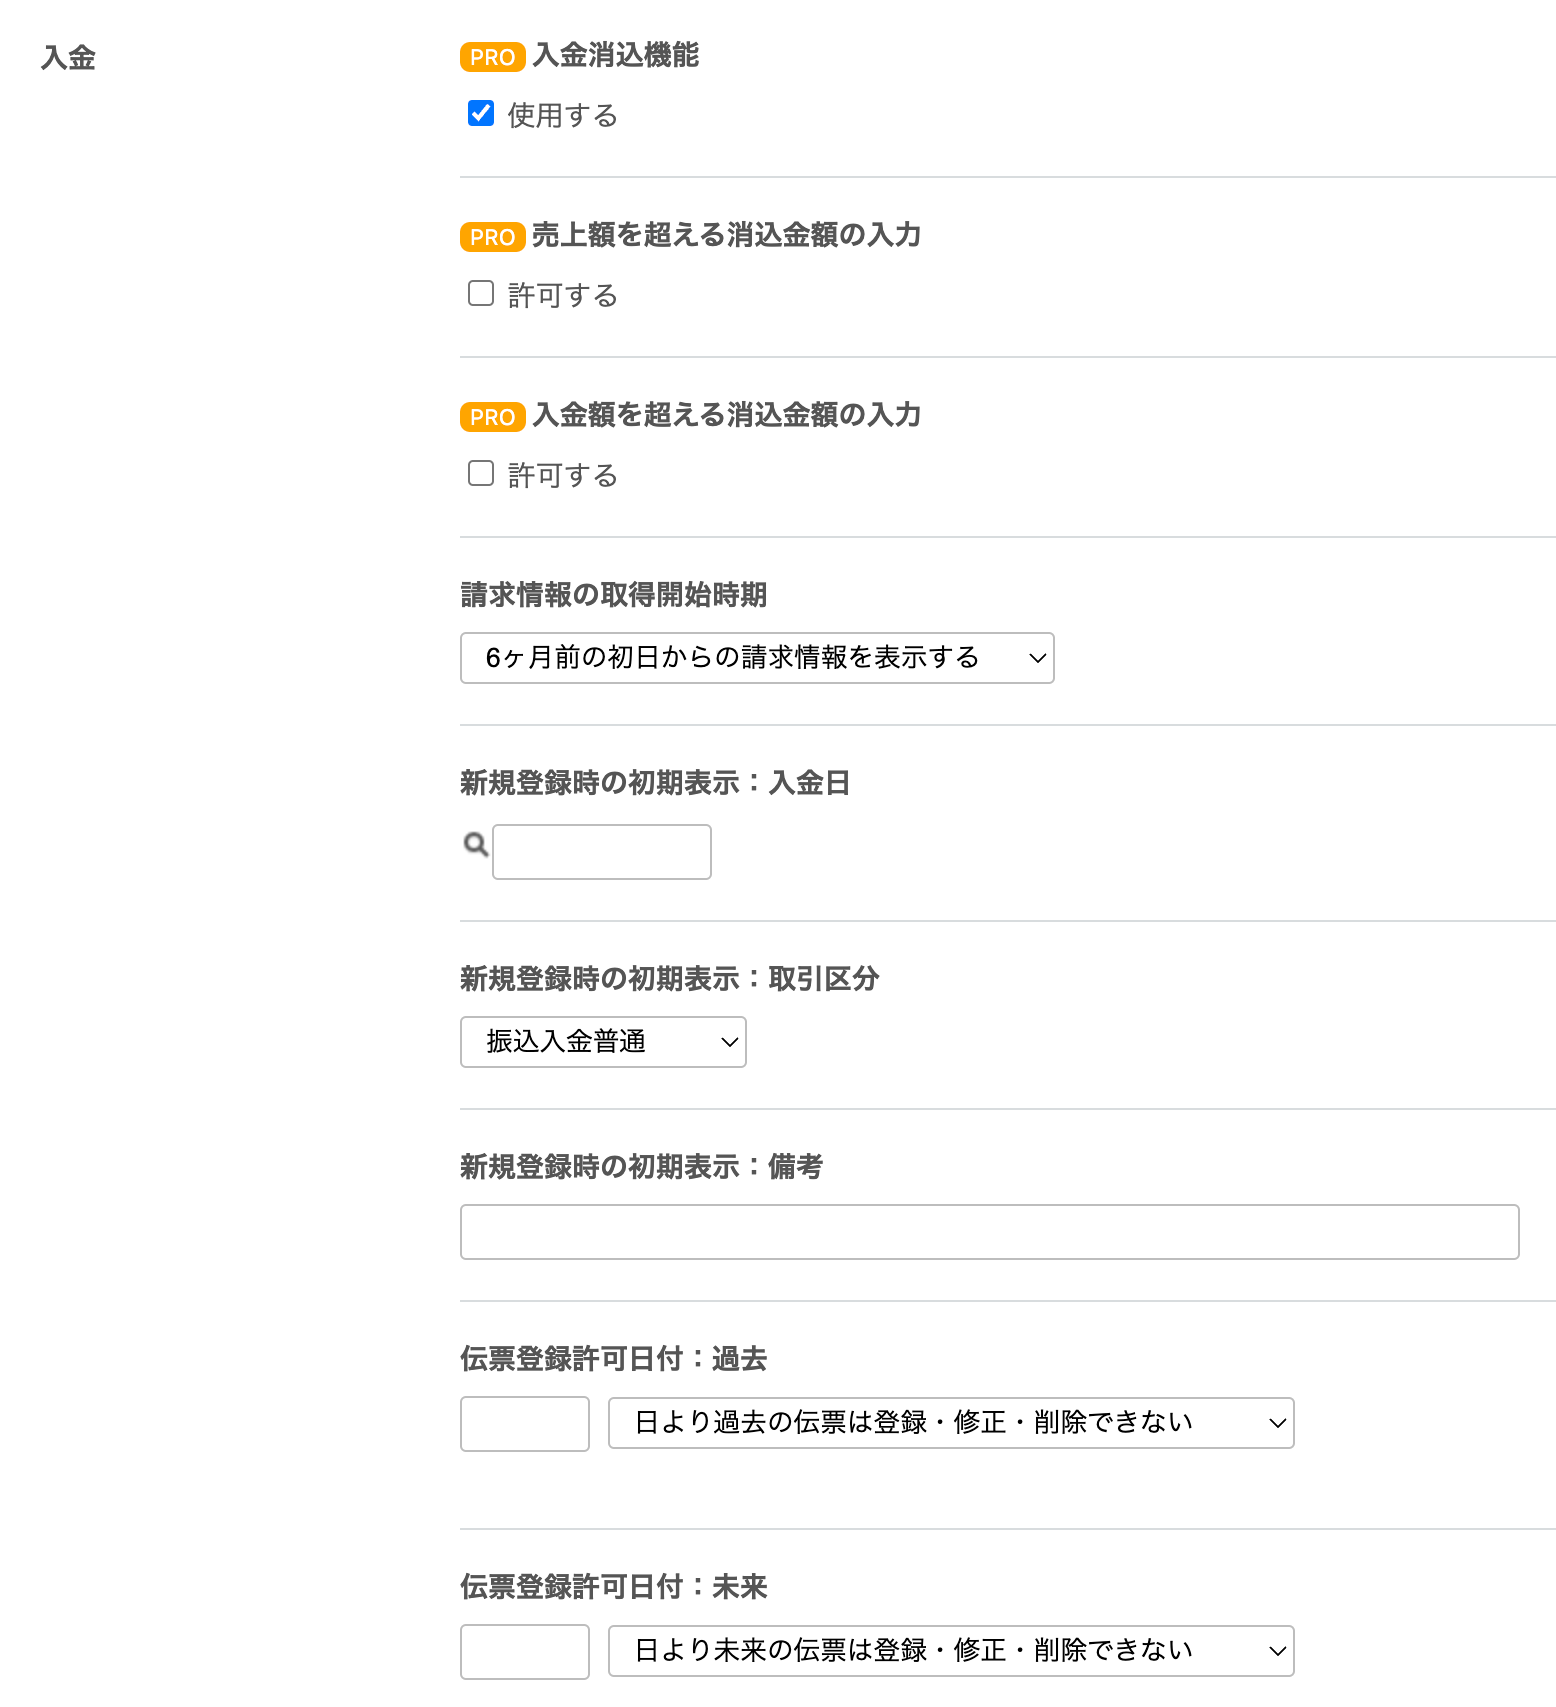The height and width of the screenshot is (1707, 1556).
Task: Enable 許可する for 売上額を超える消込金額の入力
Action: 481,293
